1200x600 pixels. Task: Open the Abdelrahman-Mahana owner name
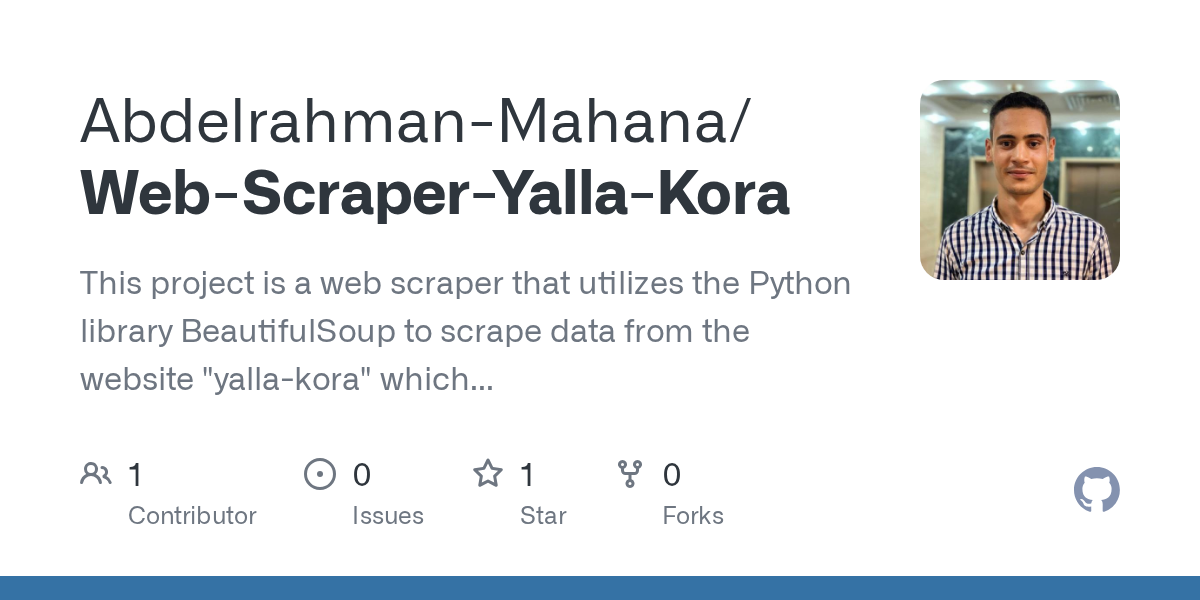pyautogui.click(x=411, y=120)
